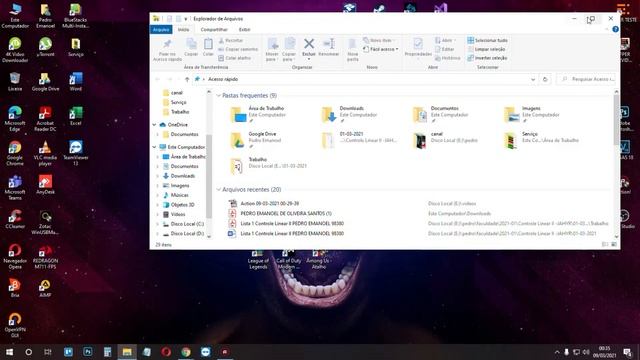The width and height of the screenshot is (640, 360).
Task: Click Fixar no Acesso rápido pin icon
Action: tap(167, 44)
